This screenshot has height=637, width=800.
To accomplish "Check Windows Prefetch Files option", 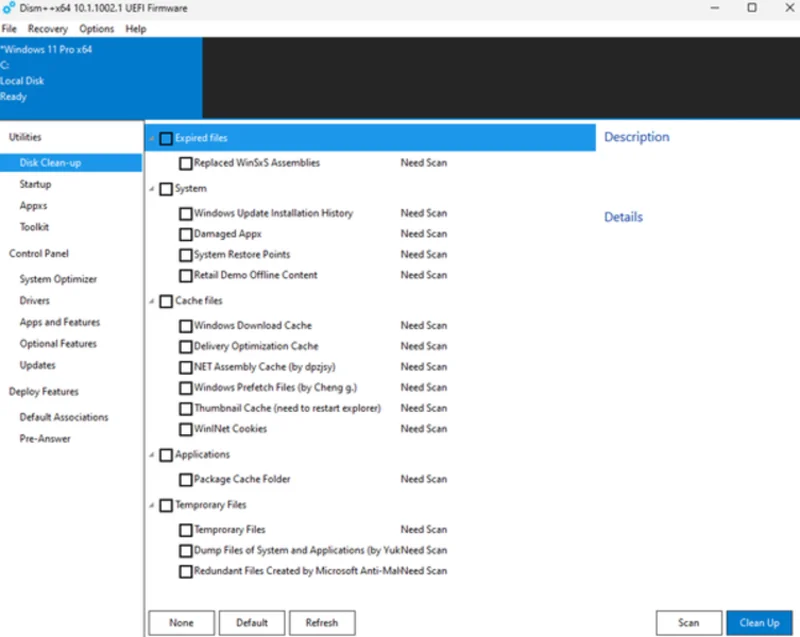I will click(x=186, y=388).
